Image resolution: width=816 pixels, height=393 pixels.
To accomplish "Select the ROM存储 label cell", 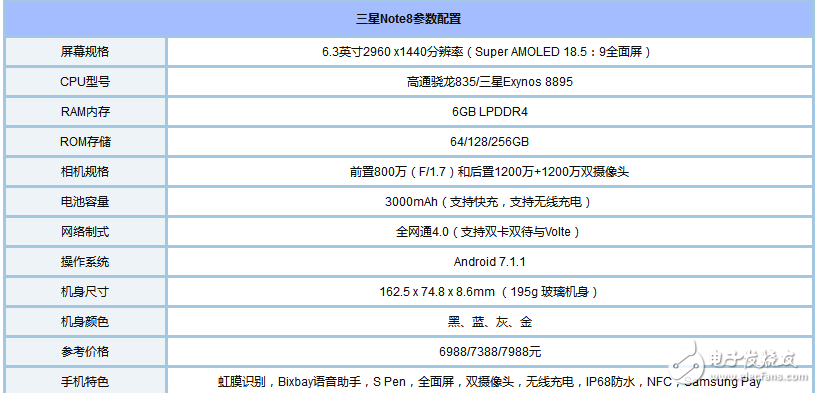I will pyautogui.click(x=85, y=142).
